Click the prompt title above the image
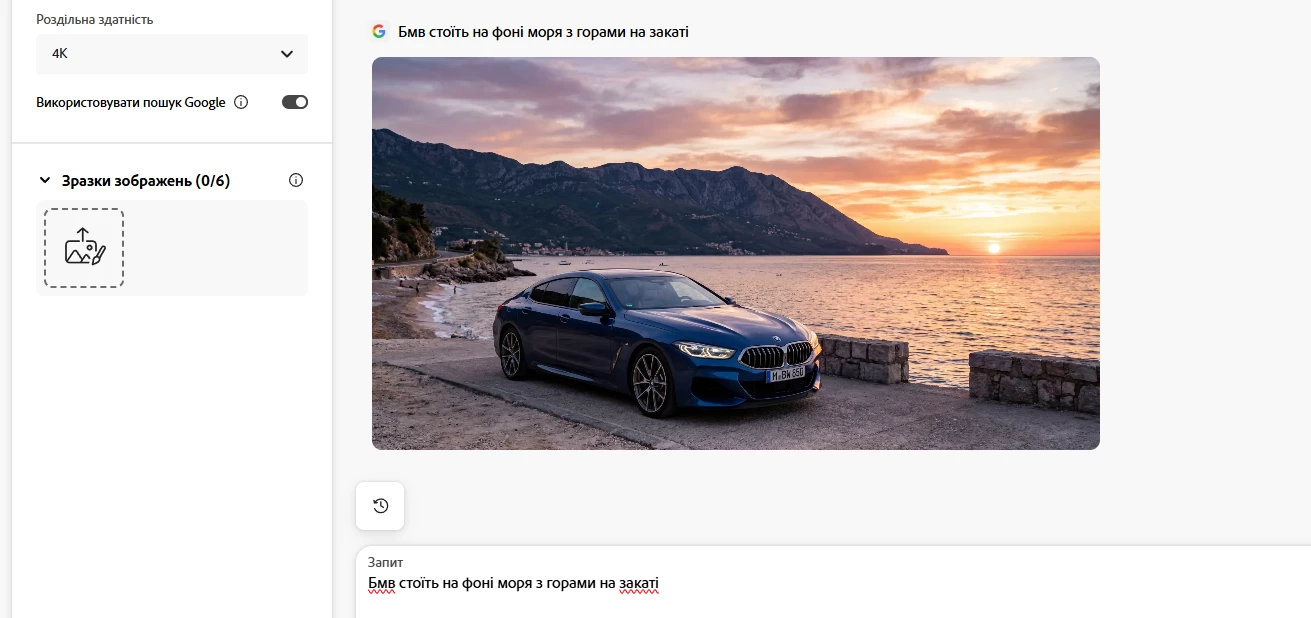 [x=543, y=32]
